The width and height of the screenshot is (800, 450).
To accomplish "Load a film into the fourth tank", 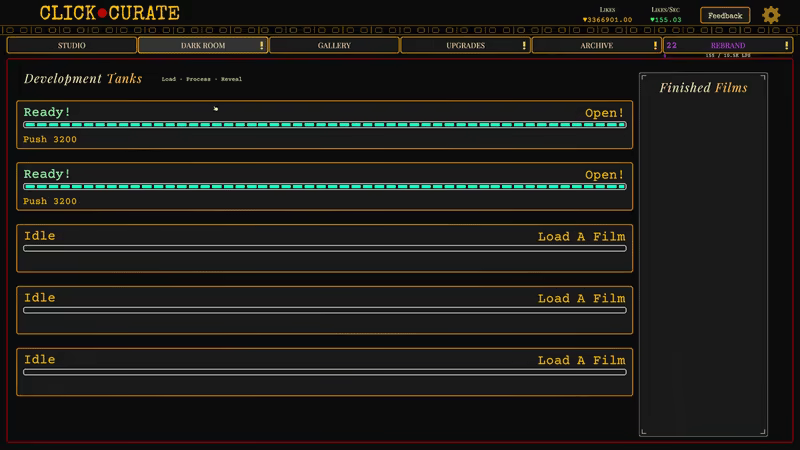I will (581, 298).
